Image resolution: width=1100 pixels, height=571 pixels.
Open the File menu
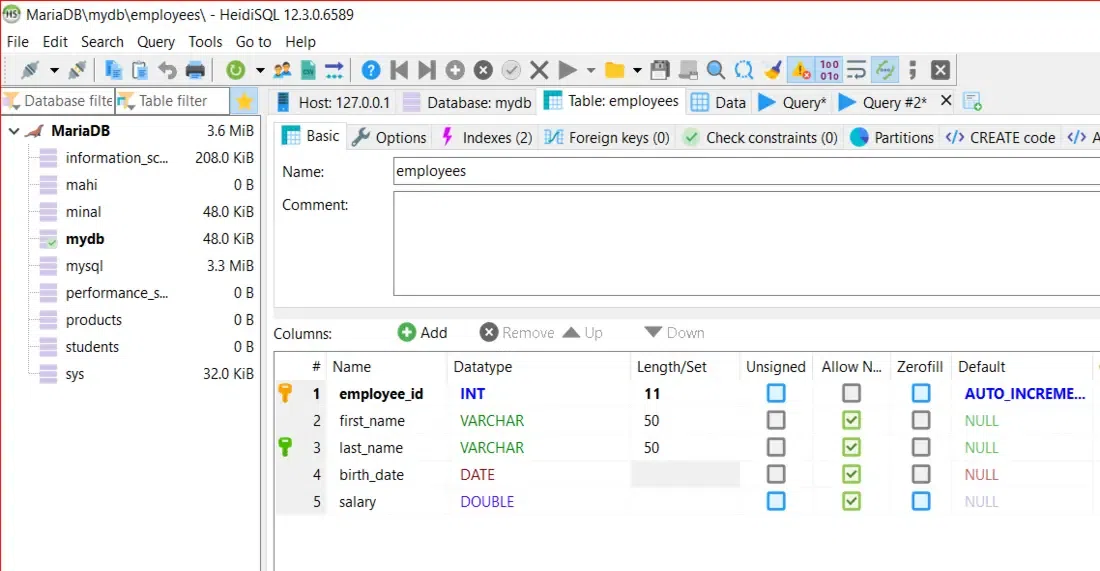(18, 42)
